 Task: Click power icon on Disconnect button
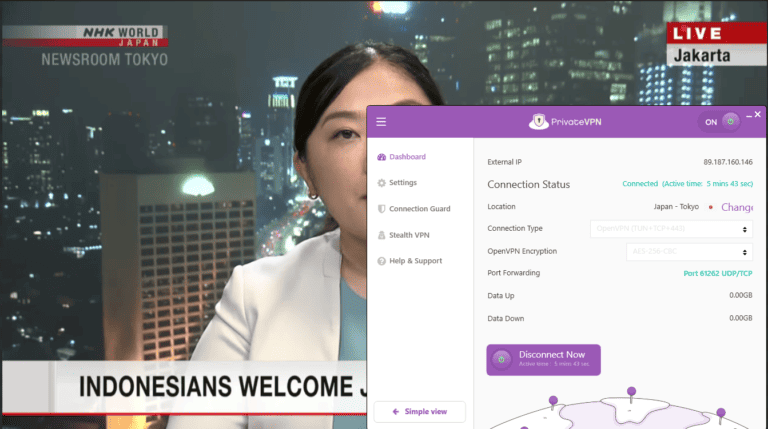coord(502,359)
